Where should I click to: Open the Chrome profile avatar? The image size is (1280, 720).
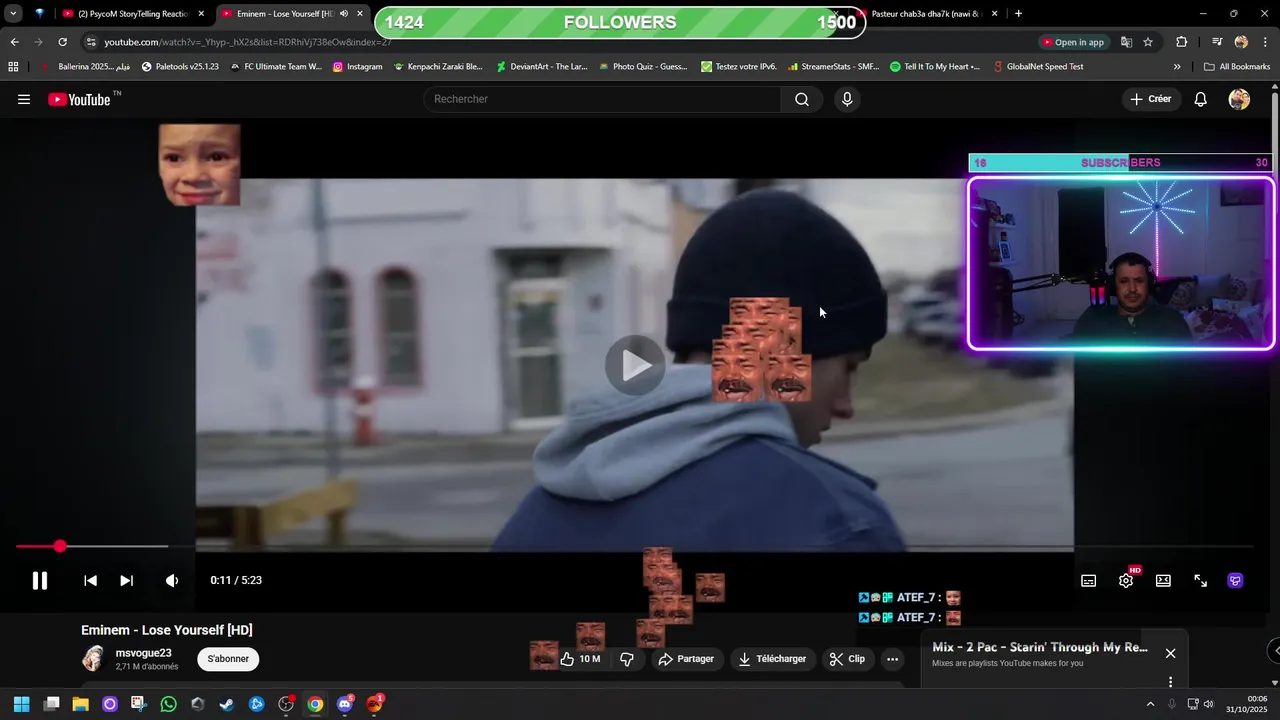(1241, 42)
